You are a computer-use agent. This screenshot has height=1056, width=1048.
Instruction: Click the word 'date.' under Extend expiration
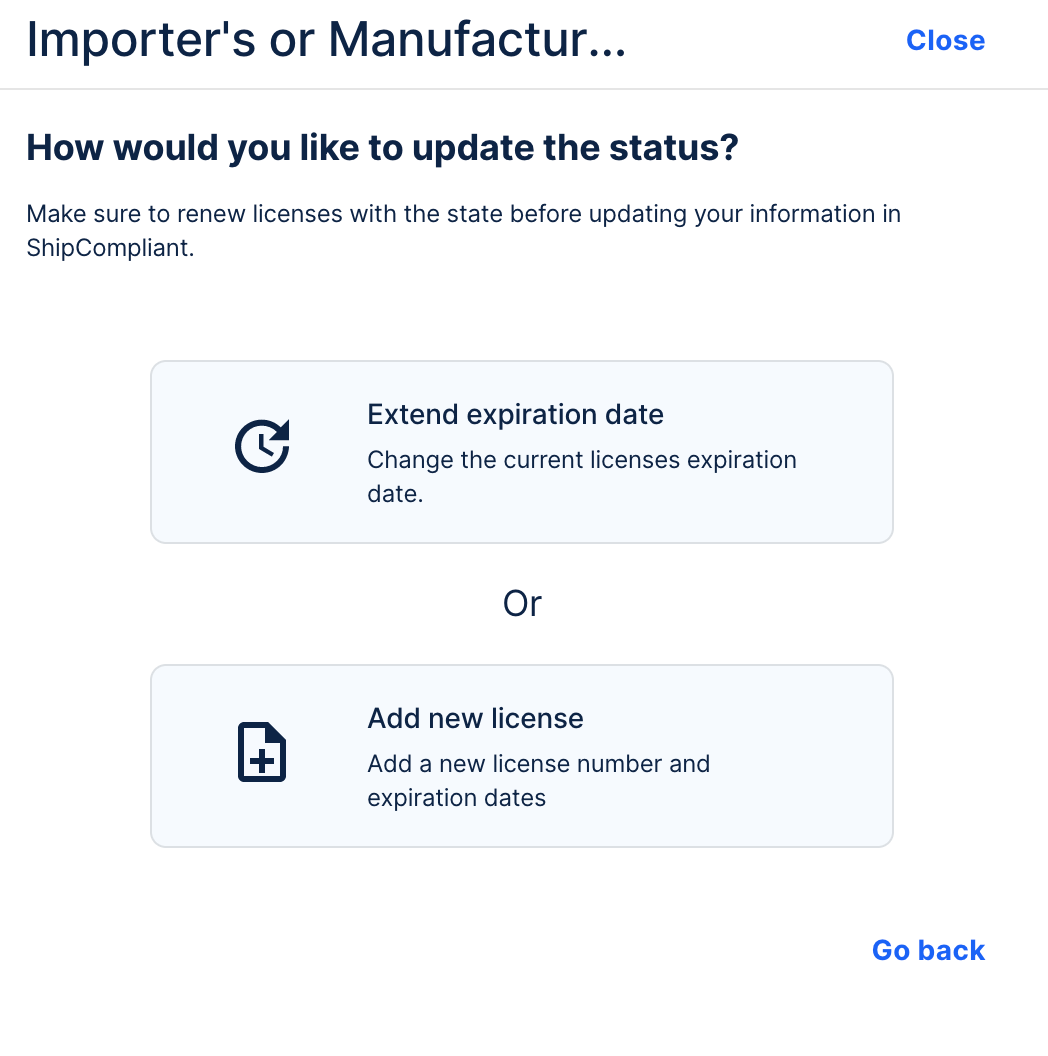395,494
